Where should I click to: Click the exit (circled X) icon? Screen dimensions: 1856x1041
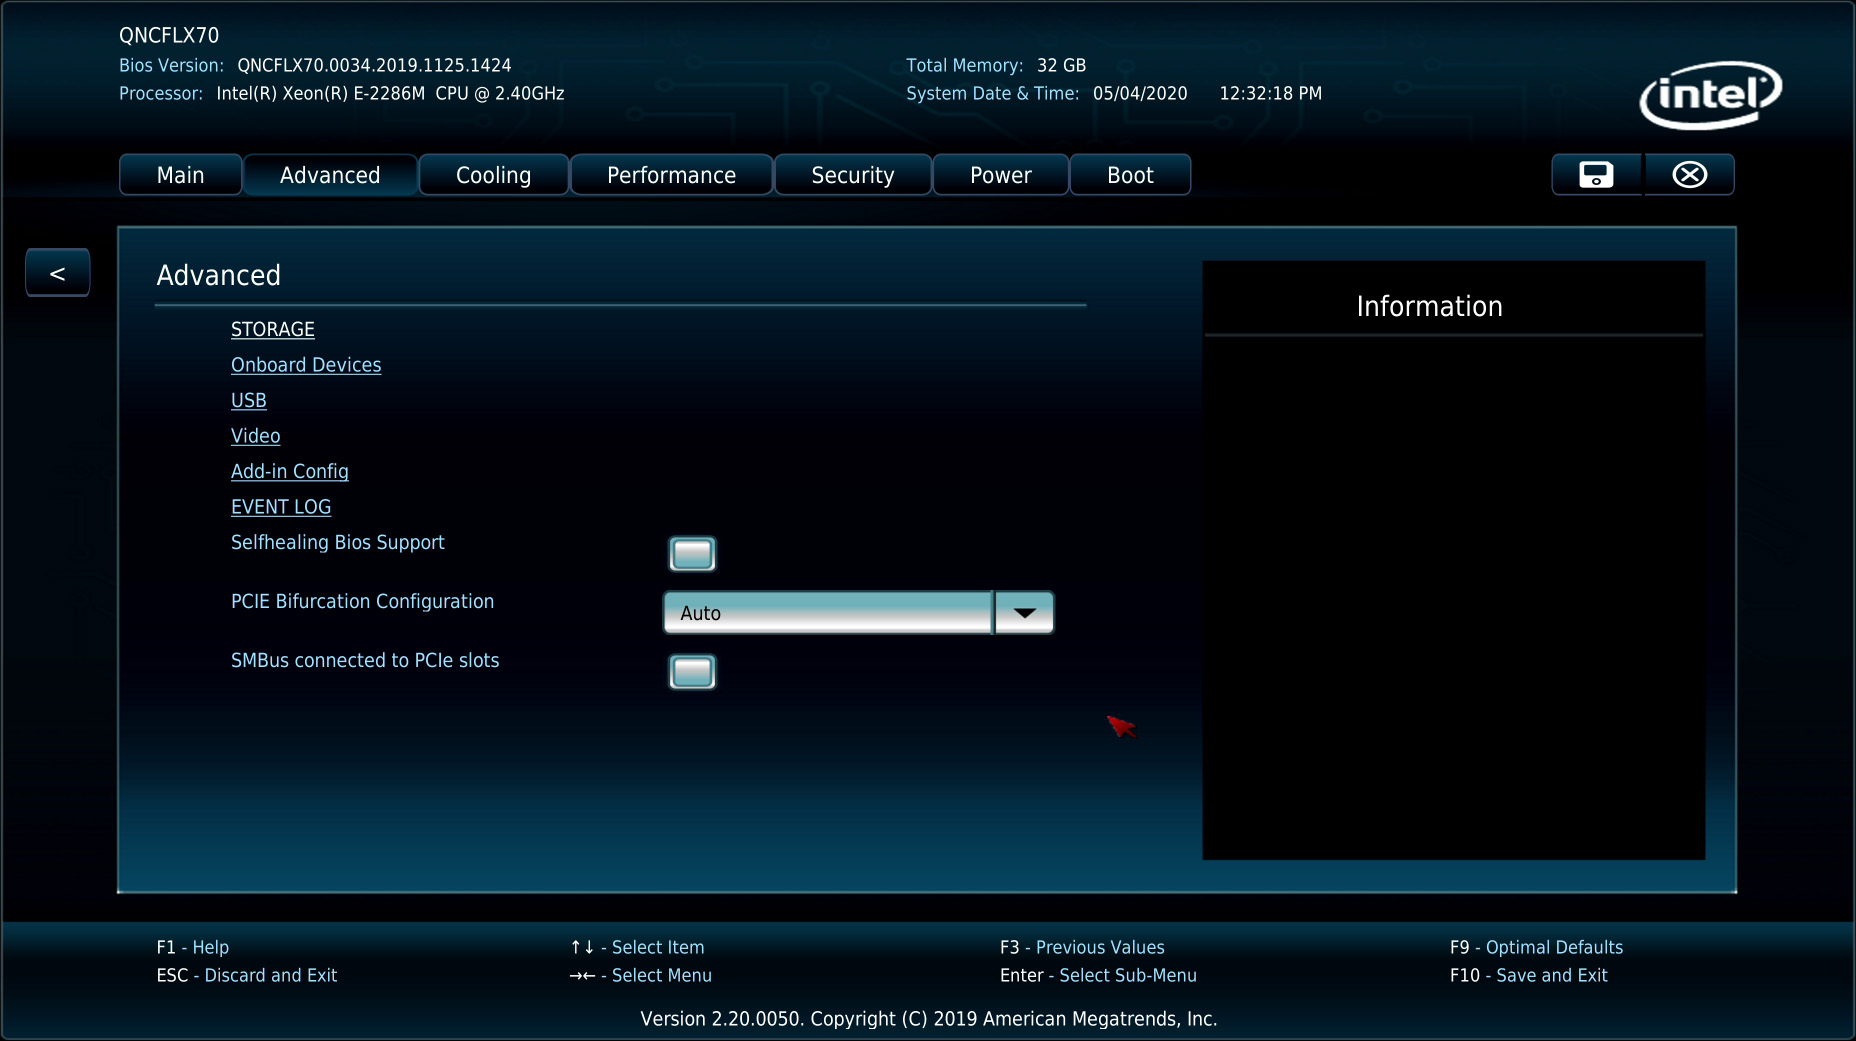(x=1689, y=175)
